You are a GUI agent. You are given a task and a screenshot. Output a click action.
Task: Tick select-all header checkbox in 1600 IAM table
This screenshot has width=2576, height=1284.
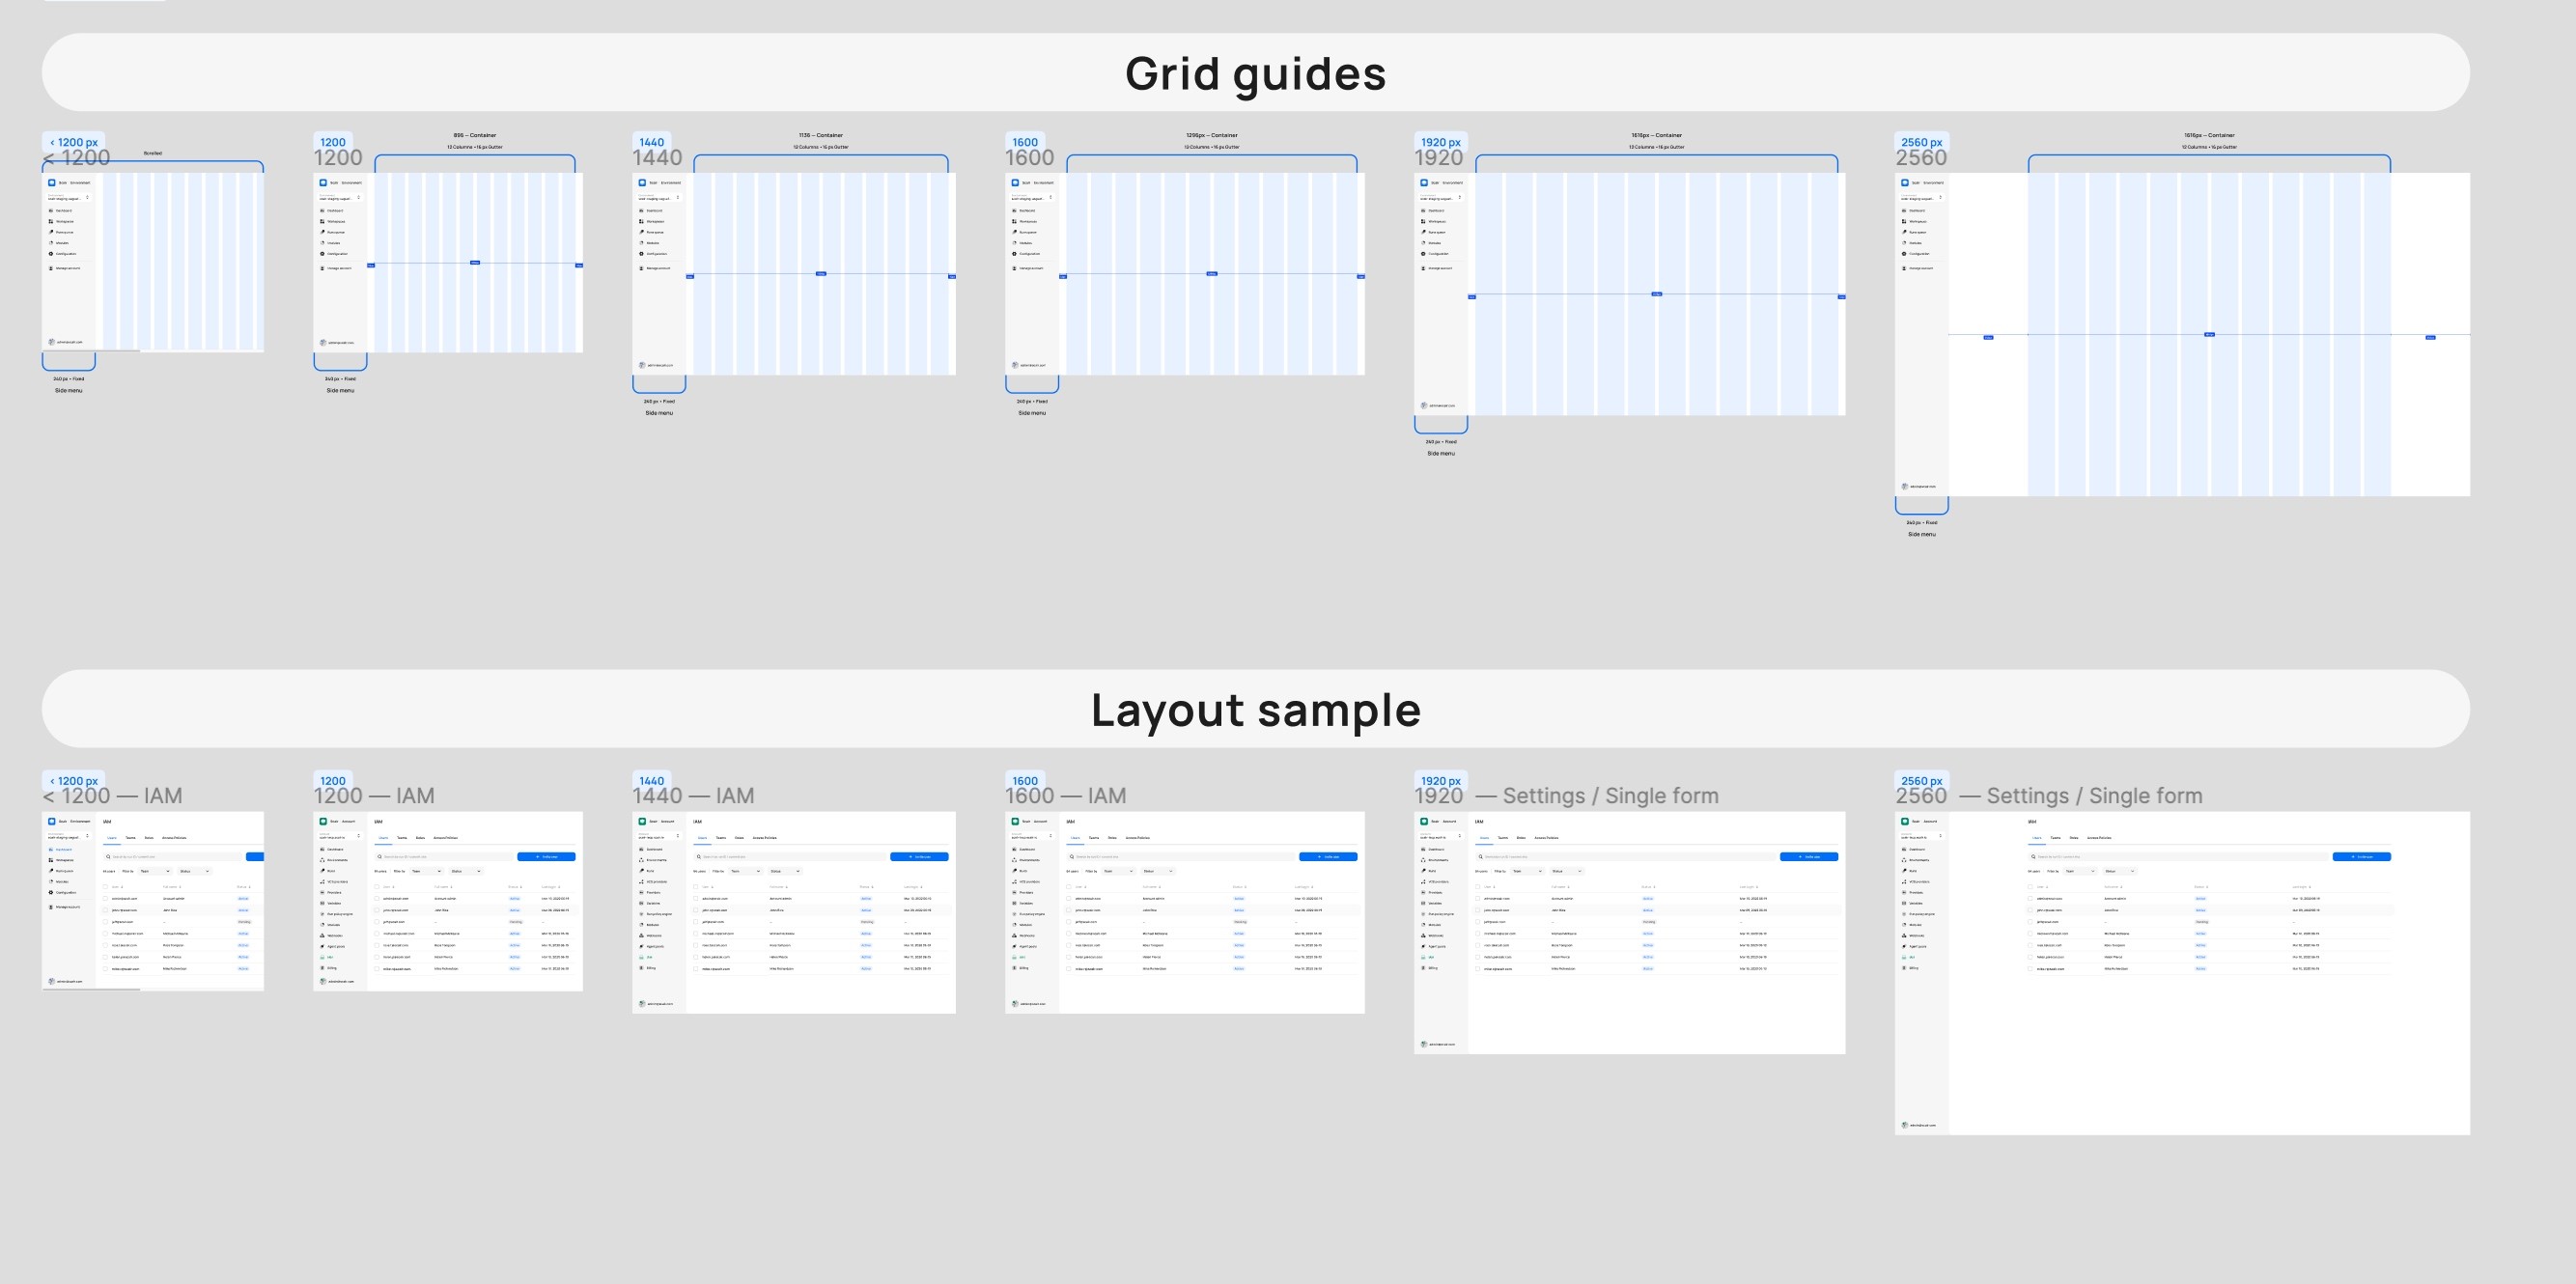1069,886
